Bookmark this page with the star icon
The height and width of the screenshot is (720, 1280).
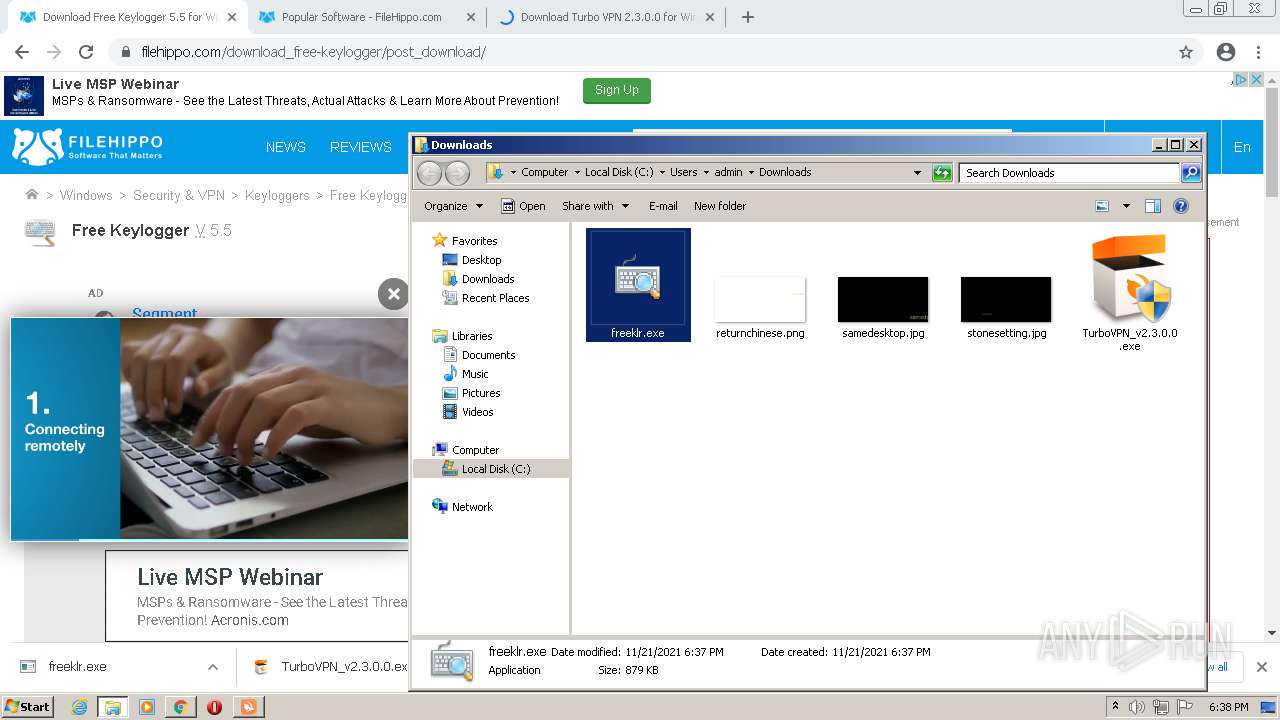tap(1186, 52)
